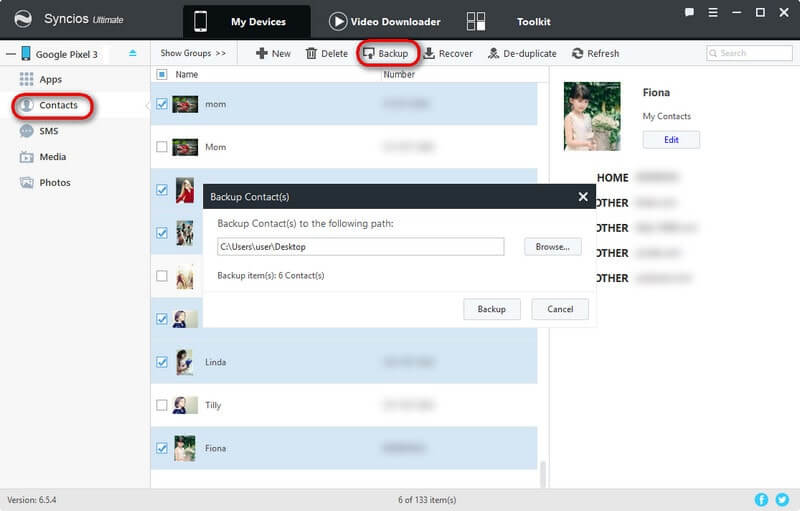
Task: Open the feedback message icon
Action: click(689, 12)
